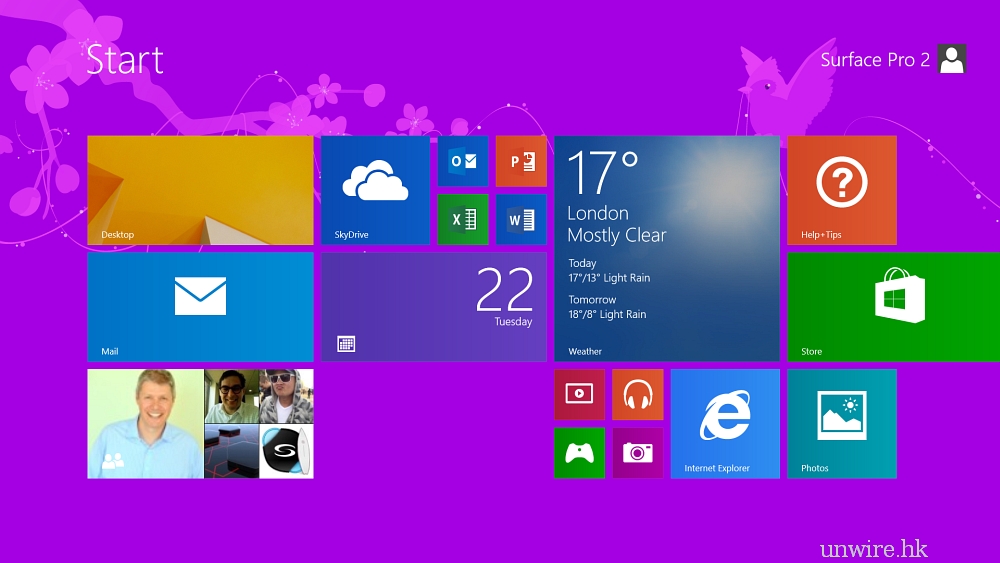Open the Help+Tips tile
This screenshot has width=1000, height=563.
tap(841, 190)
